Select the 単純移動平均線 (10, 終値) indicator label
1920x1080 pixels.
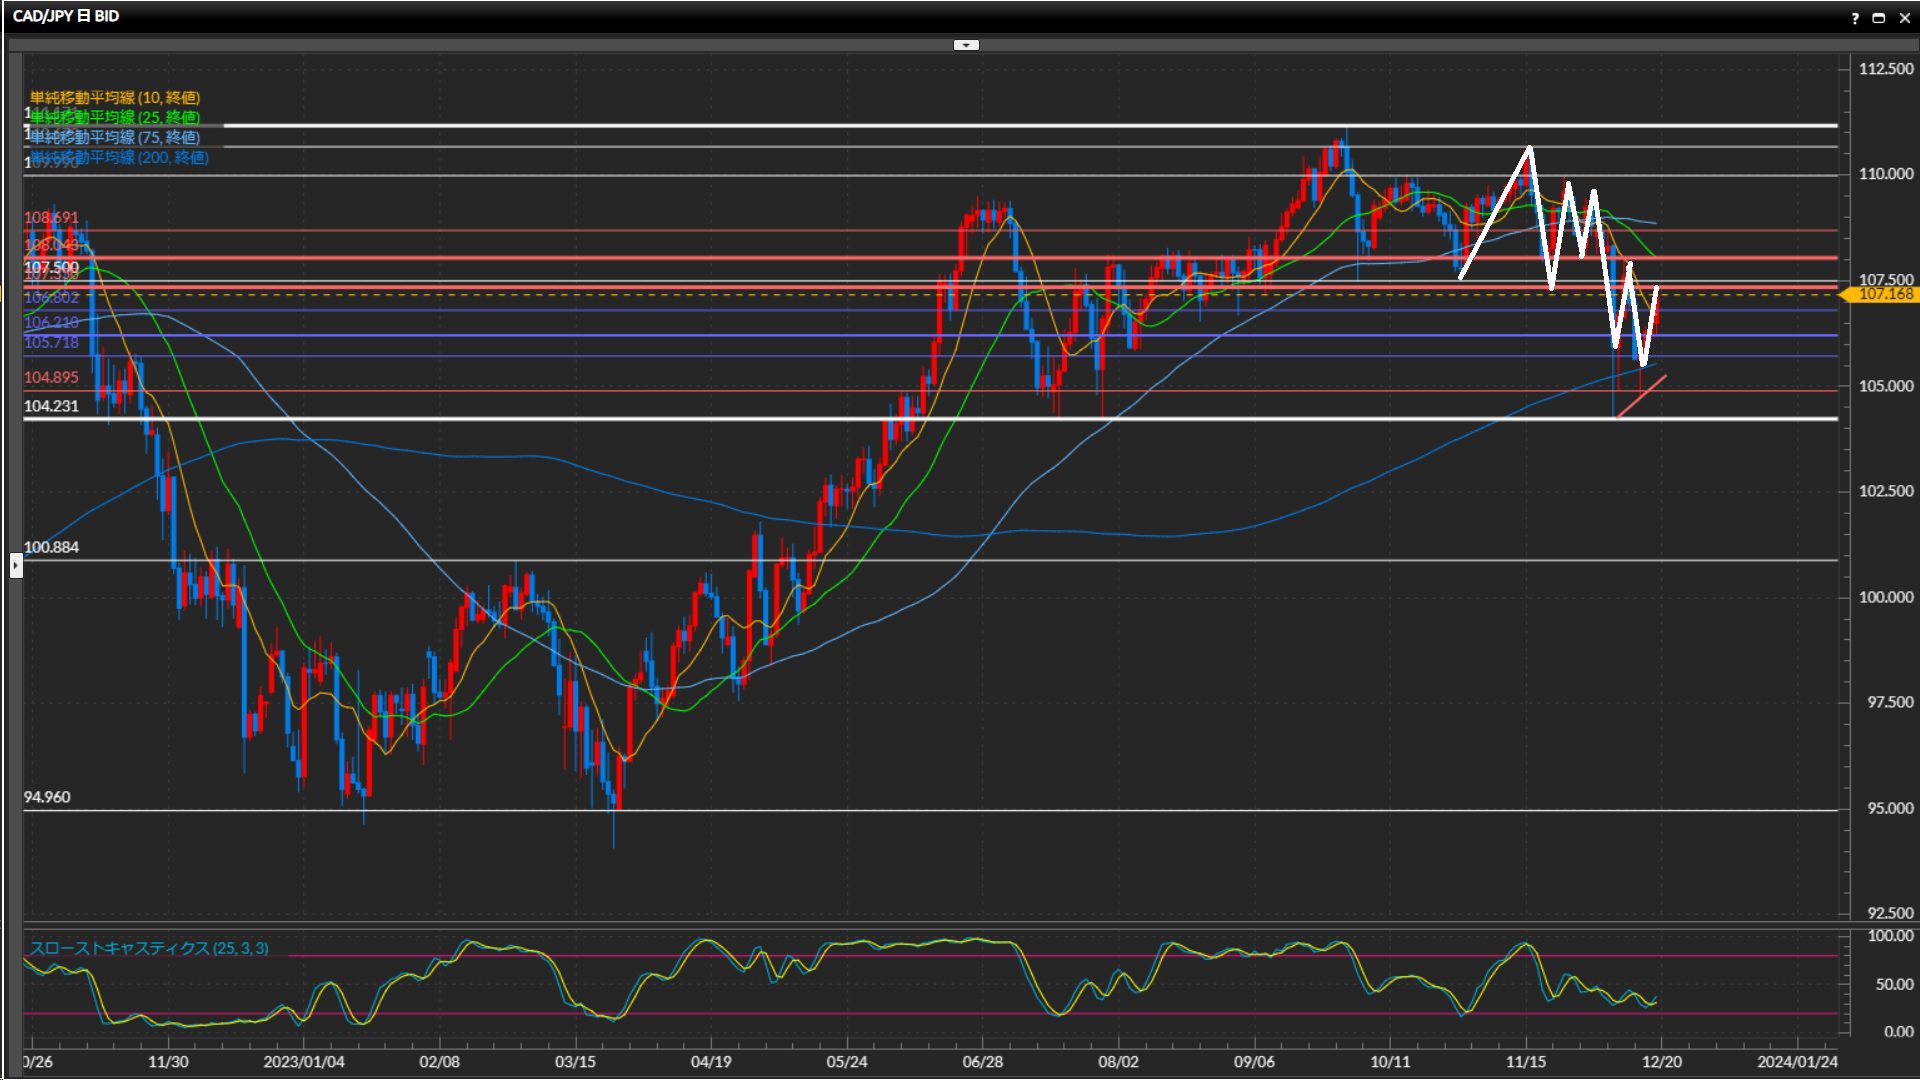[115, 97]
